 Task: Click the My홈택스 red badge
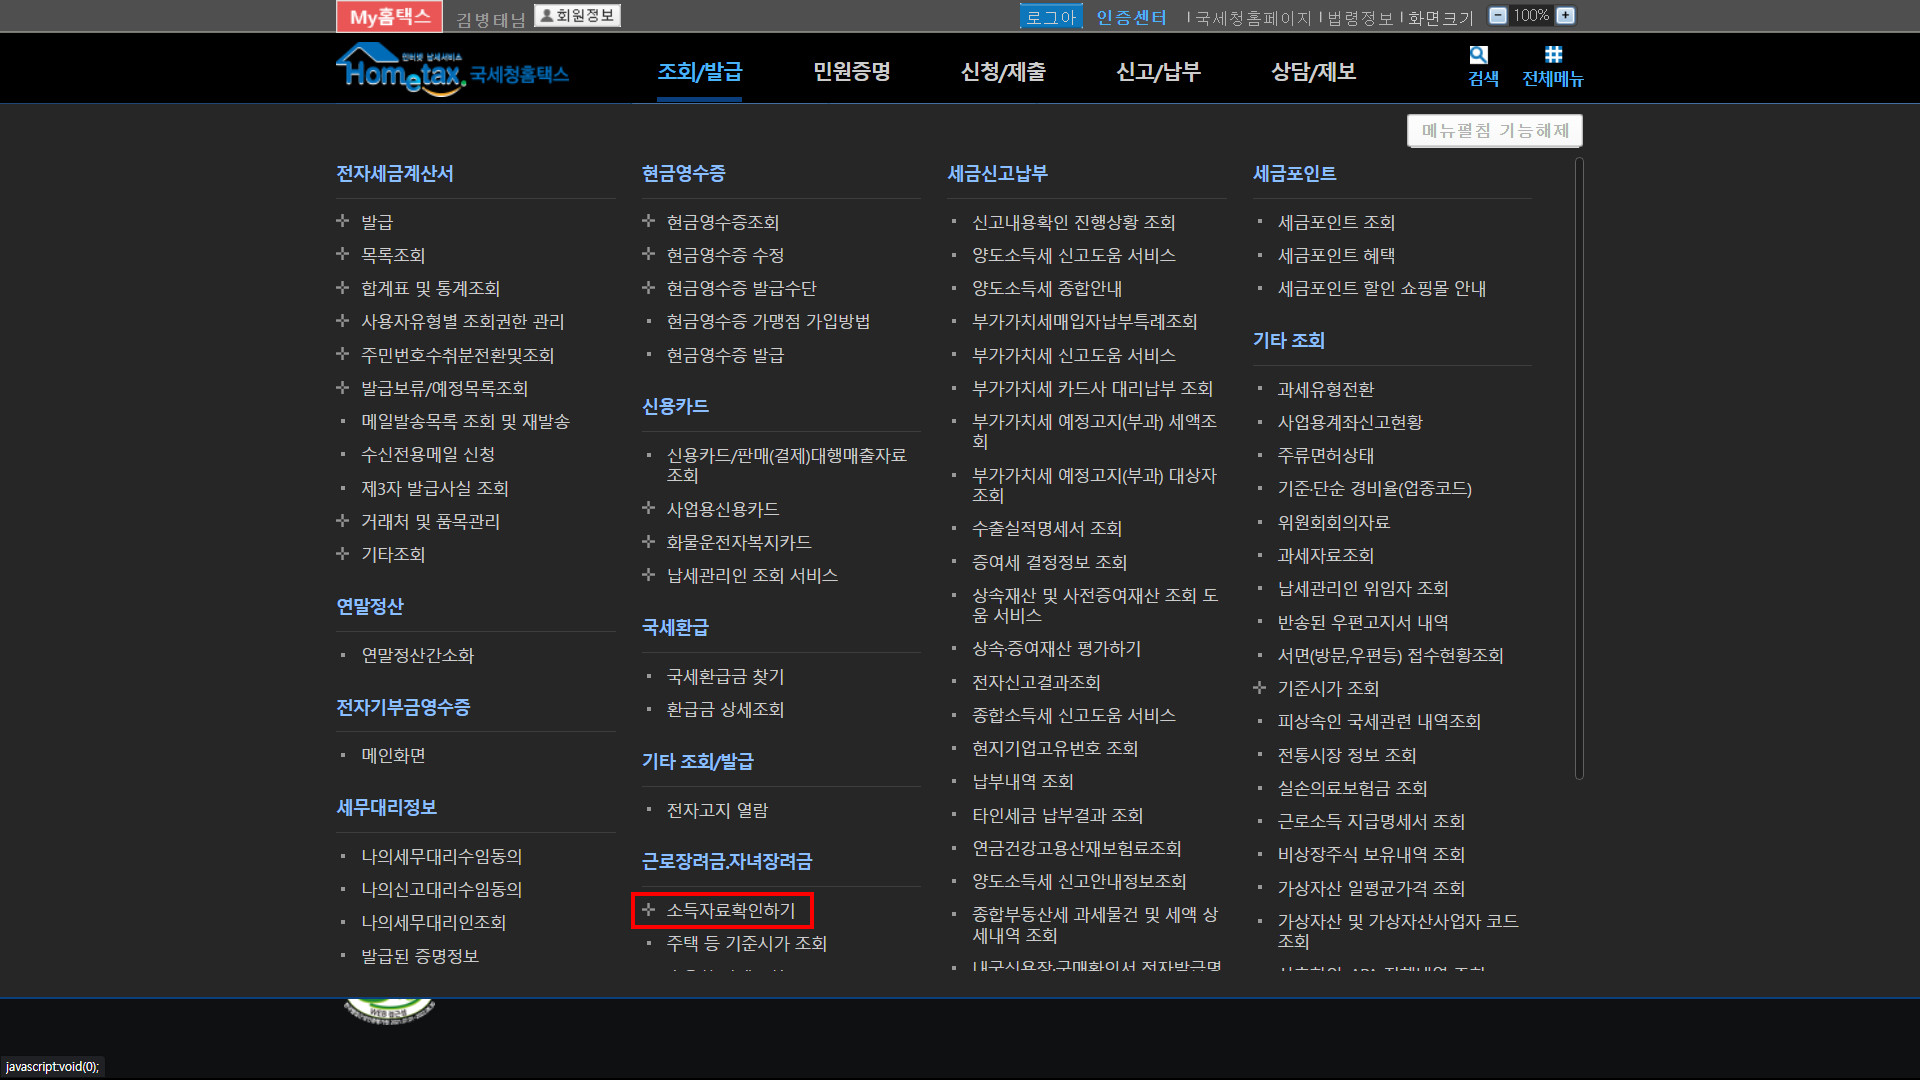(389, 17)
